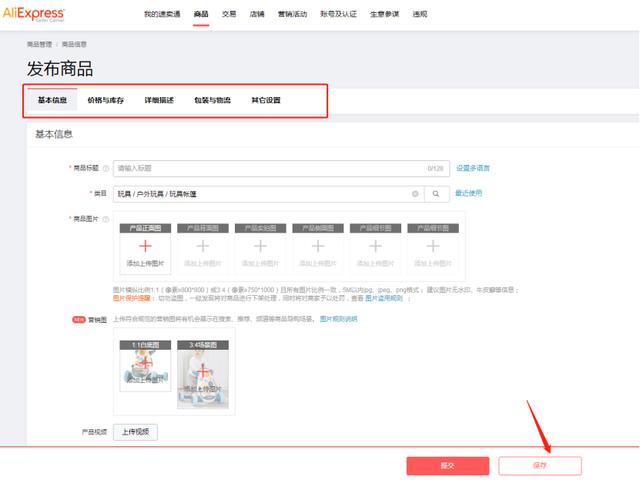Image resolution: width=640 pixels, height=480 pixels.
Task: Open the 生意参谋 menu in the top navigation
Action: click(x=384, y=14)
